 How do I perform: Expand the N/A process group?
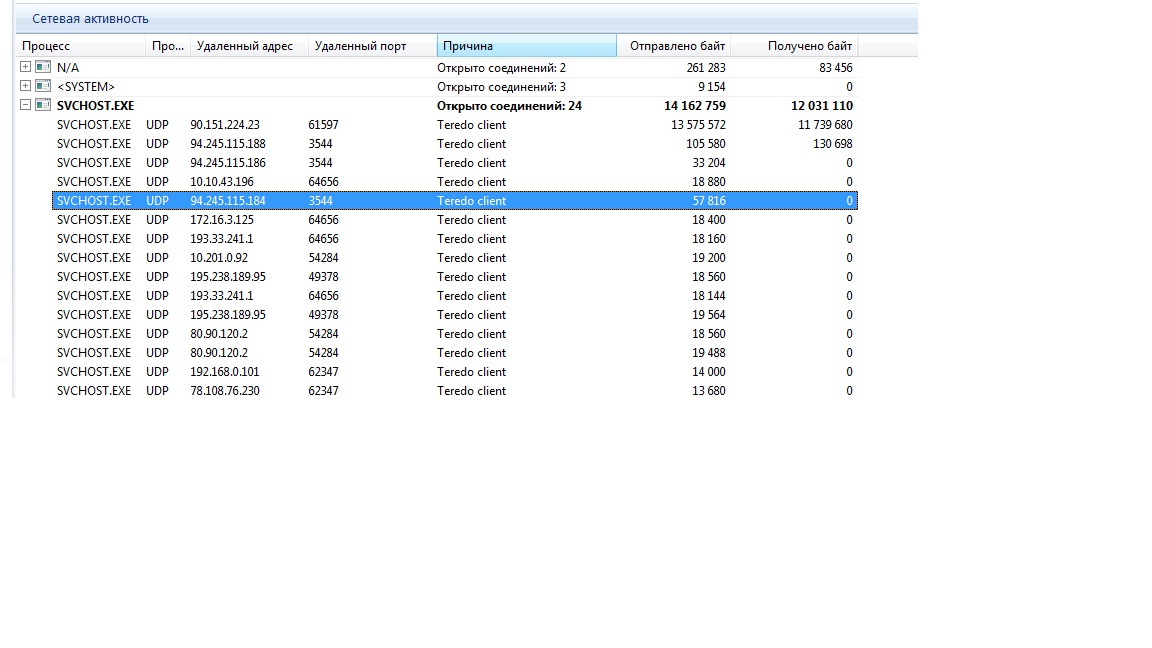point(25,67)
